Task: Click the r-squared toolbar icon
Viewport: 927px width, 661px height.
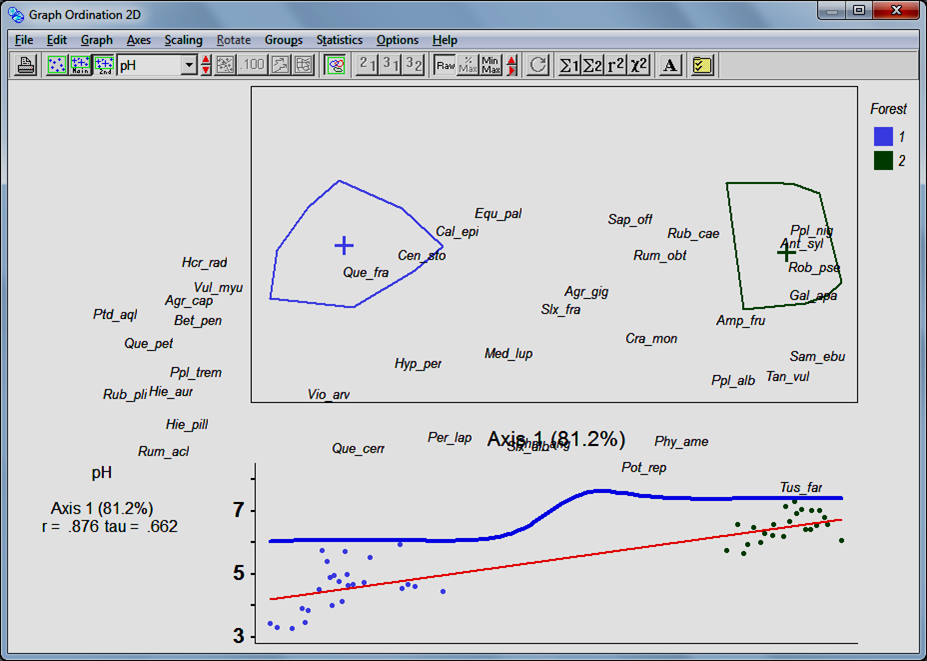Action: point(616,65)
